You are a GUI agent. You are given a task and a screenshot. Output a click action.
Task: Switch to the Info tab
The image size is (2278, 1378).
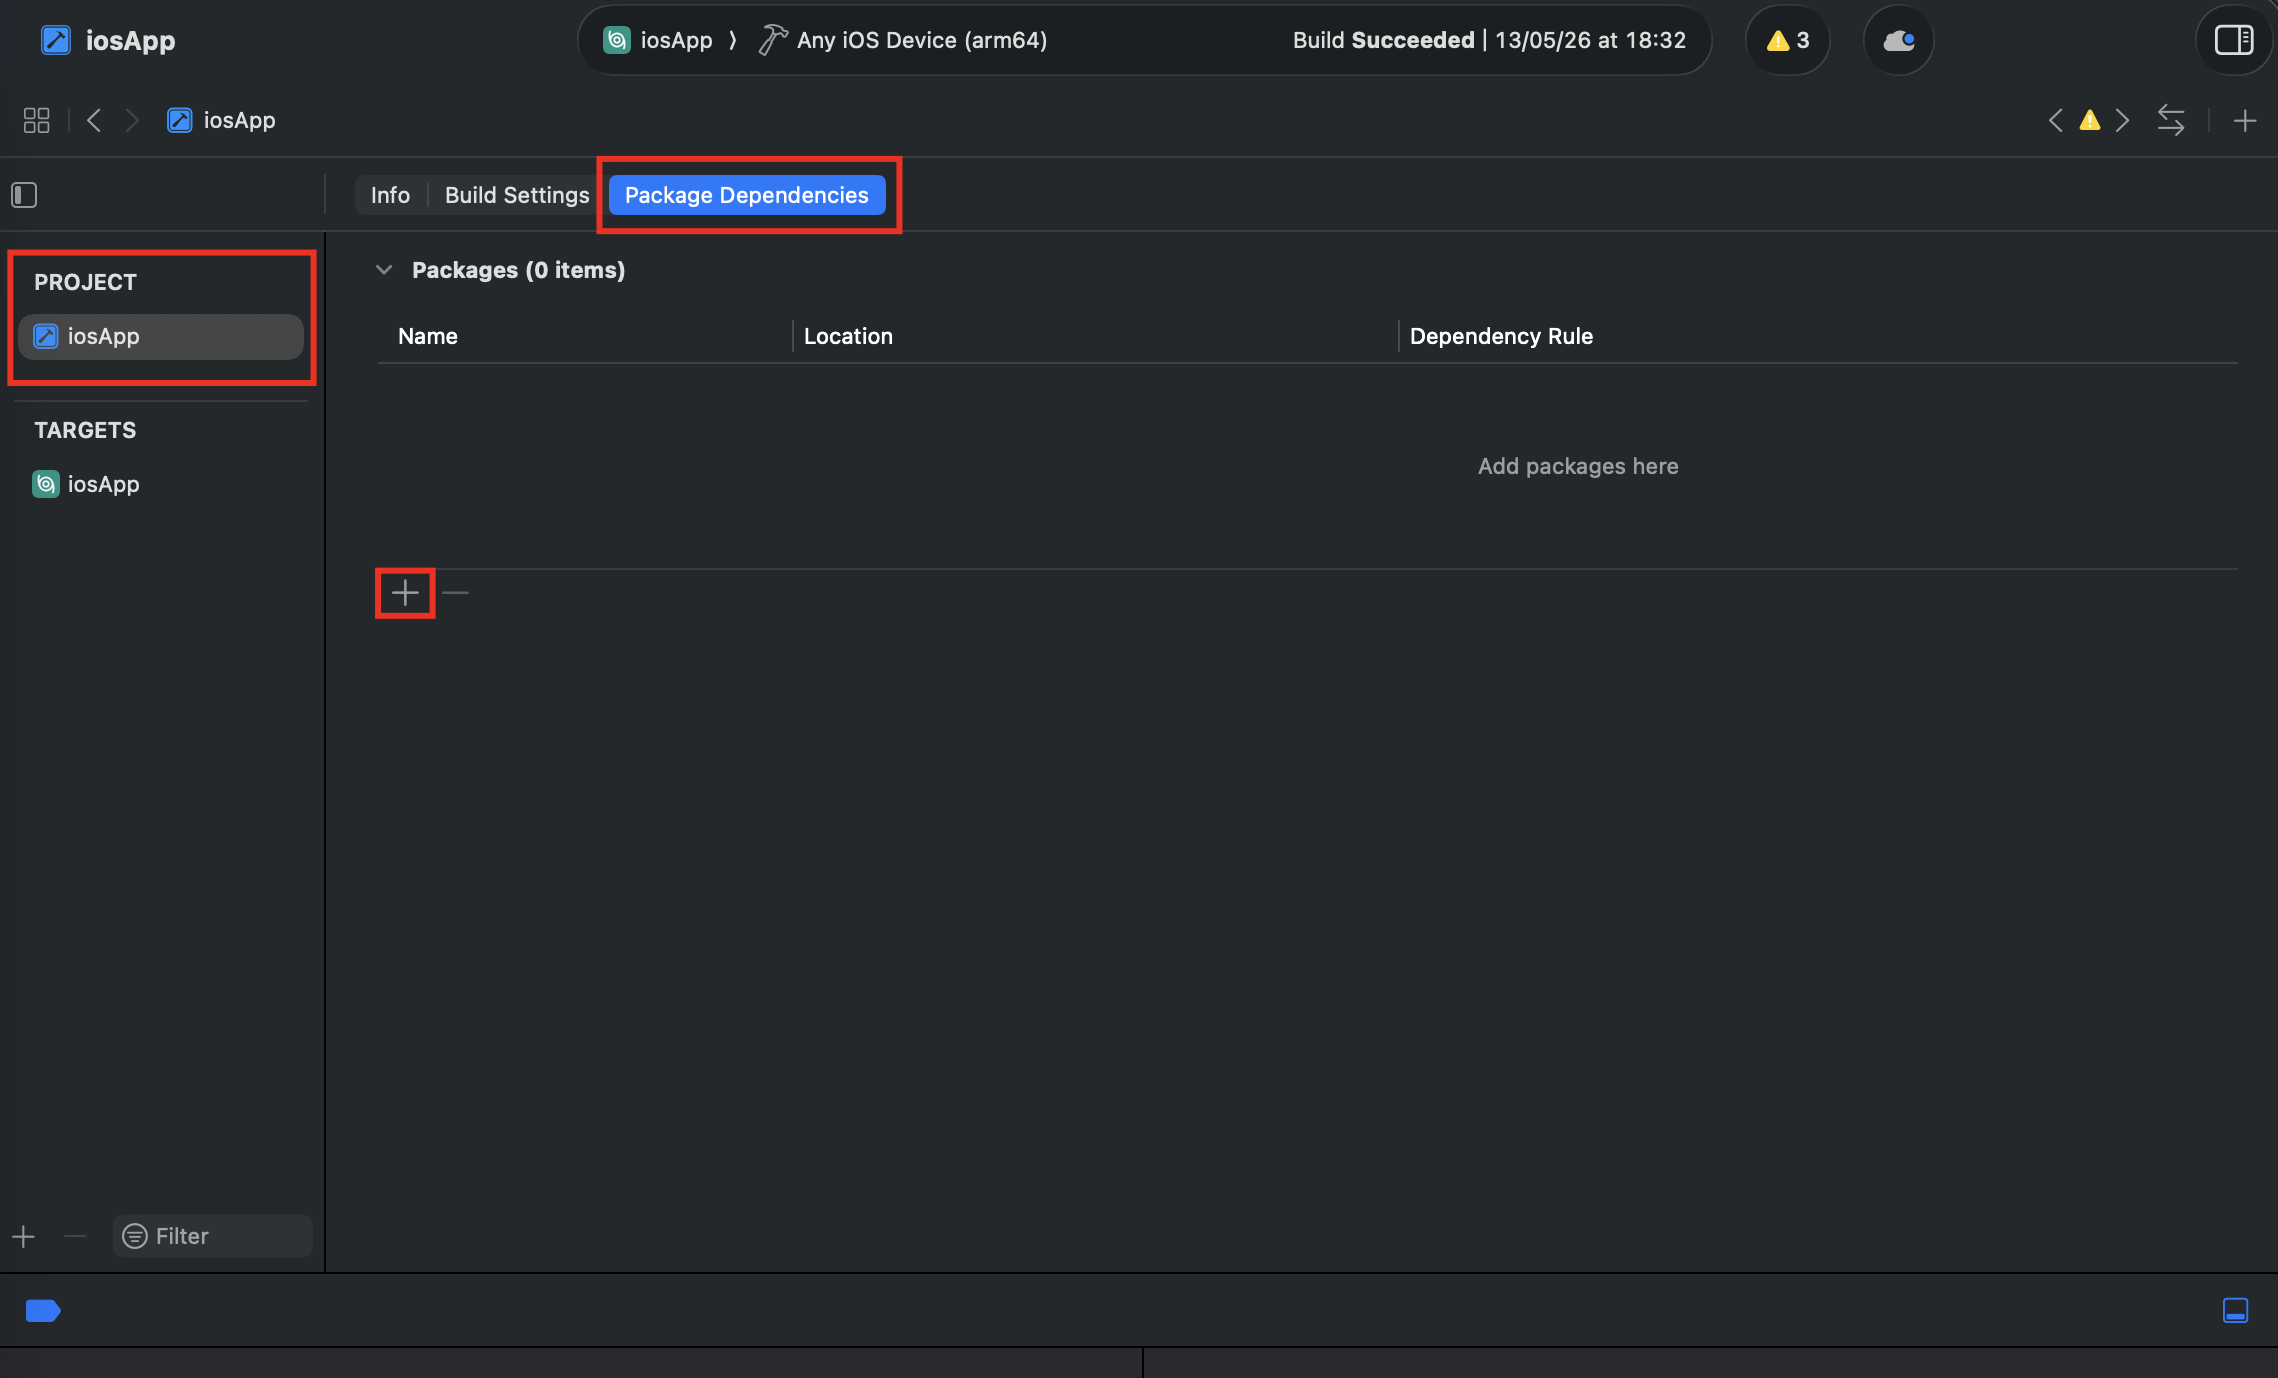pos(390,195)
